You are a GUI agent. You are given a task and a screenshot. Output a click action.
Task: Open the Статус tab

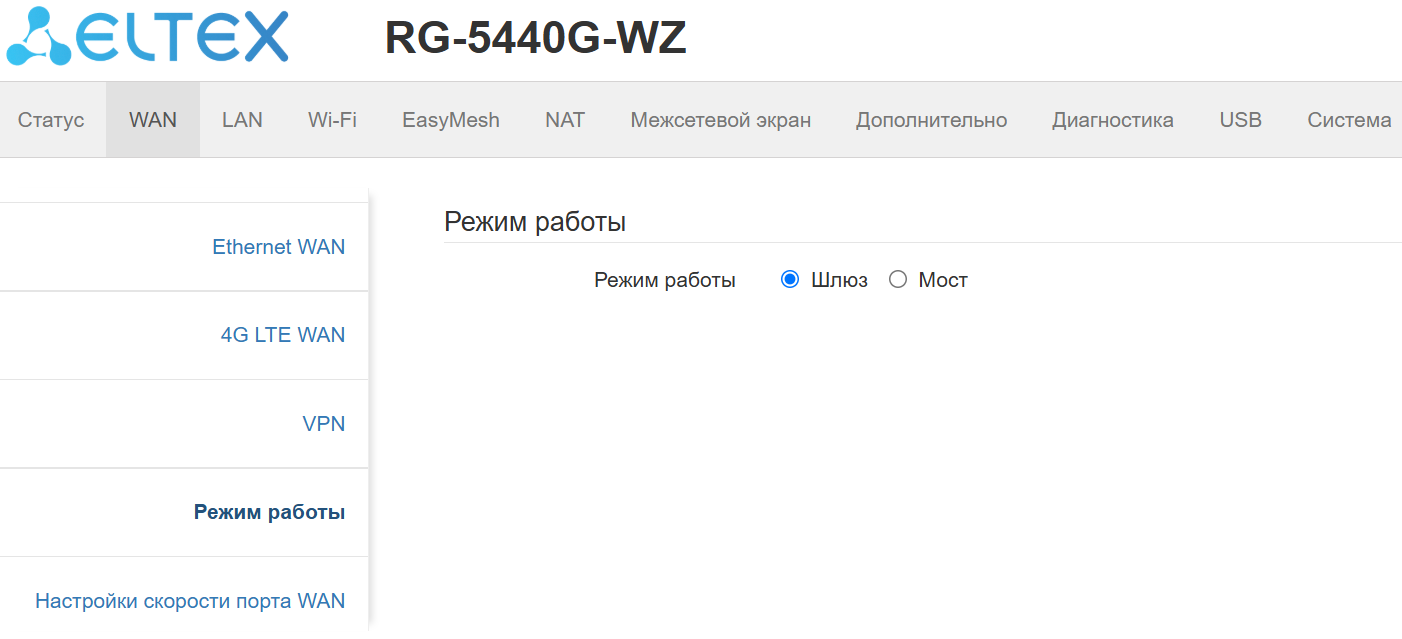[51, 120]
